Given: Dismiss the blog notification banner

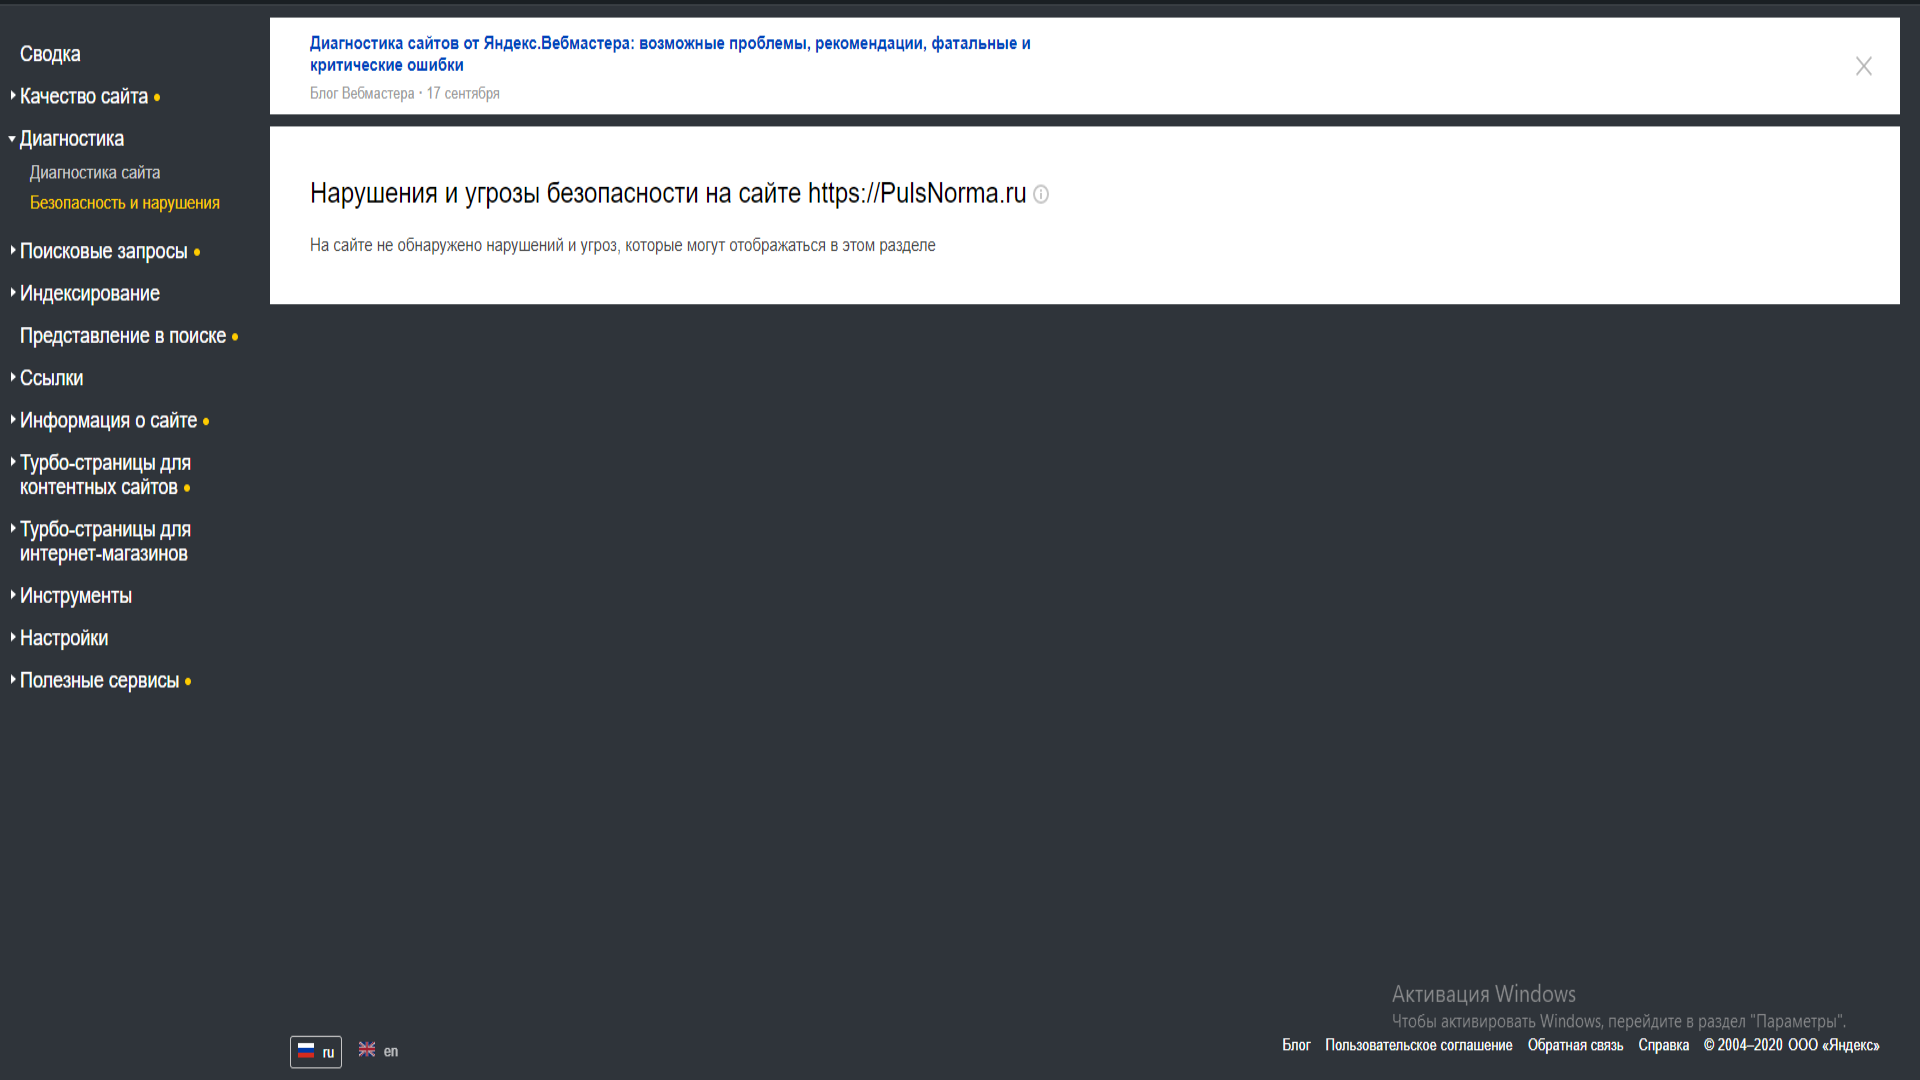Looking at the screenshot, I should pyautogui.click(x=1863, y=66).
